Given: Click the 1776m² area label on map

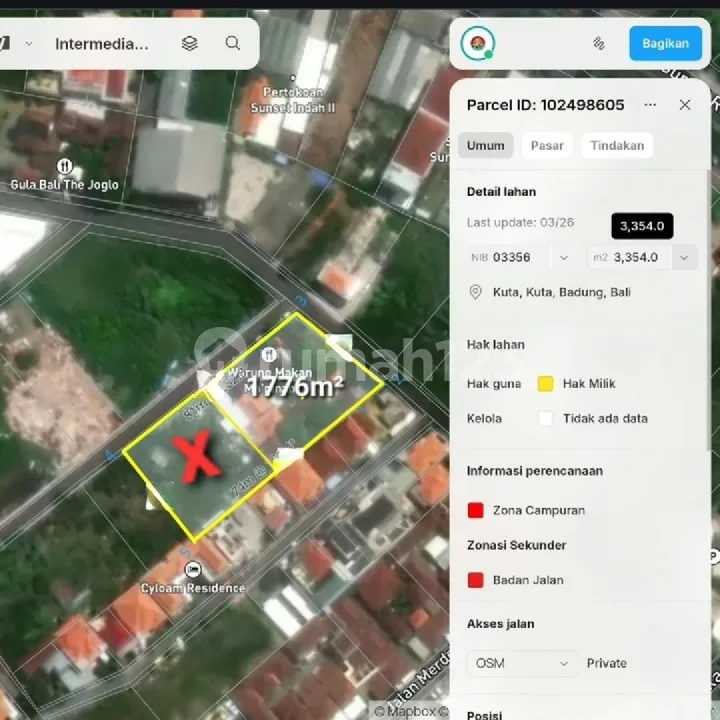Looking at the screenshot, I should [x=296, y=387].
